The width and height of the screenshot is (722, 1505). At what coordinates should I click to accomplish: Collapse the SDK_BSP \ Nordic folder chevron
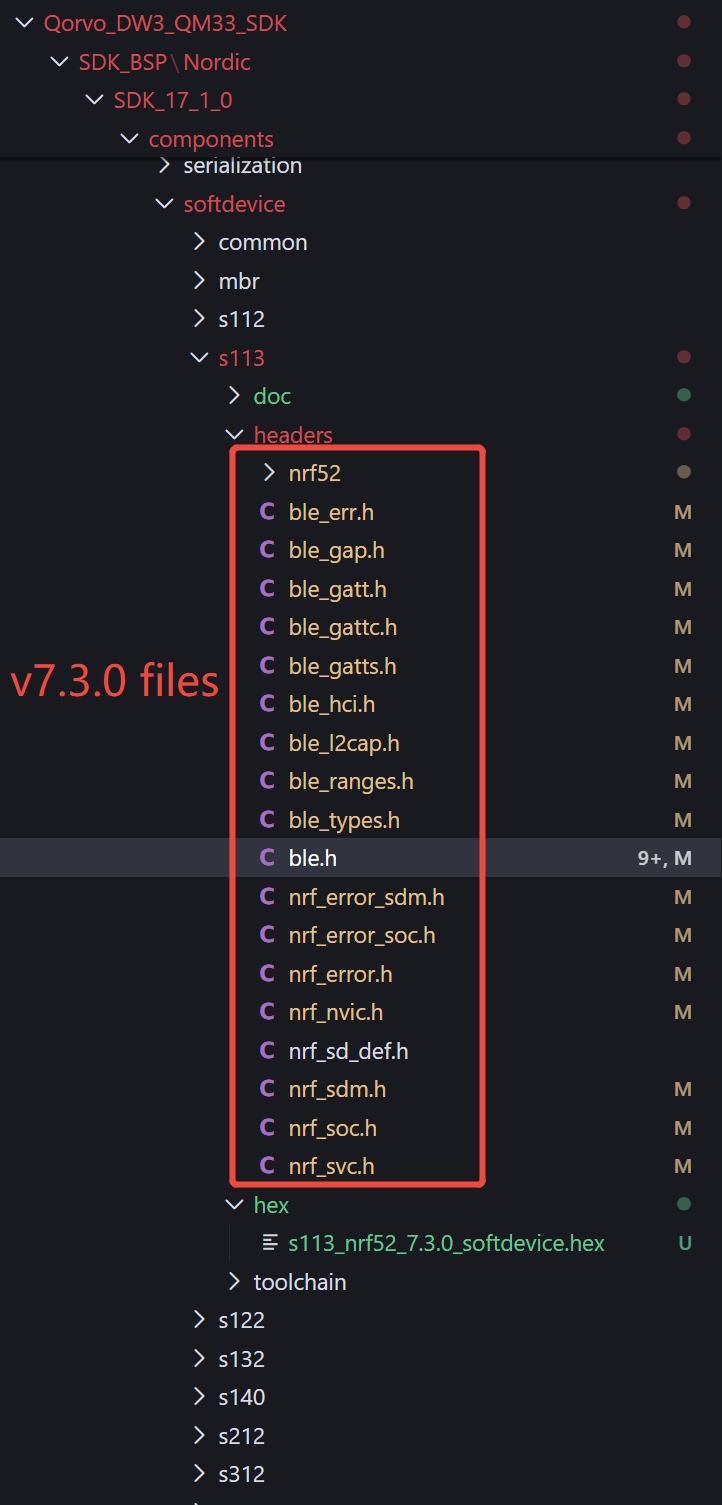click(x=59, y=62)
